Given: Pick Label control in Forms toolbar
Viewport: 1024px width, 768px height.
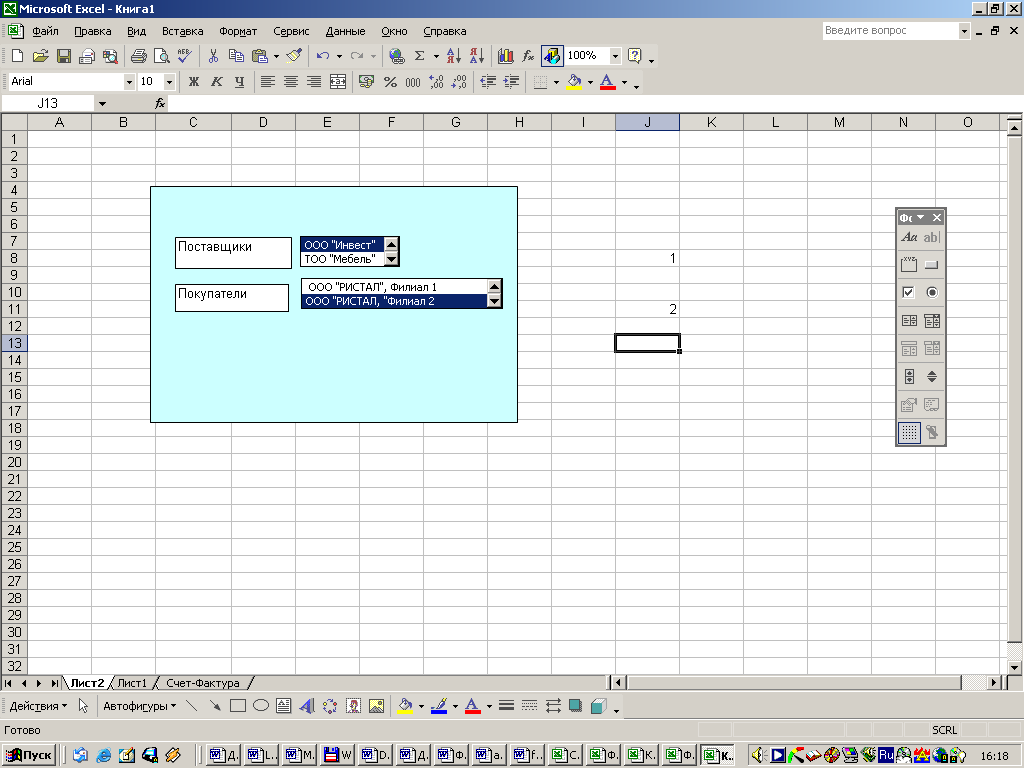Looking at the screenshot, I should [x=908, y=237].
